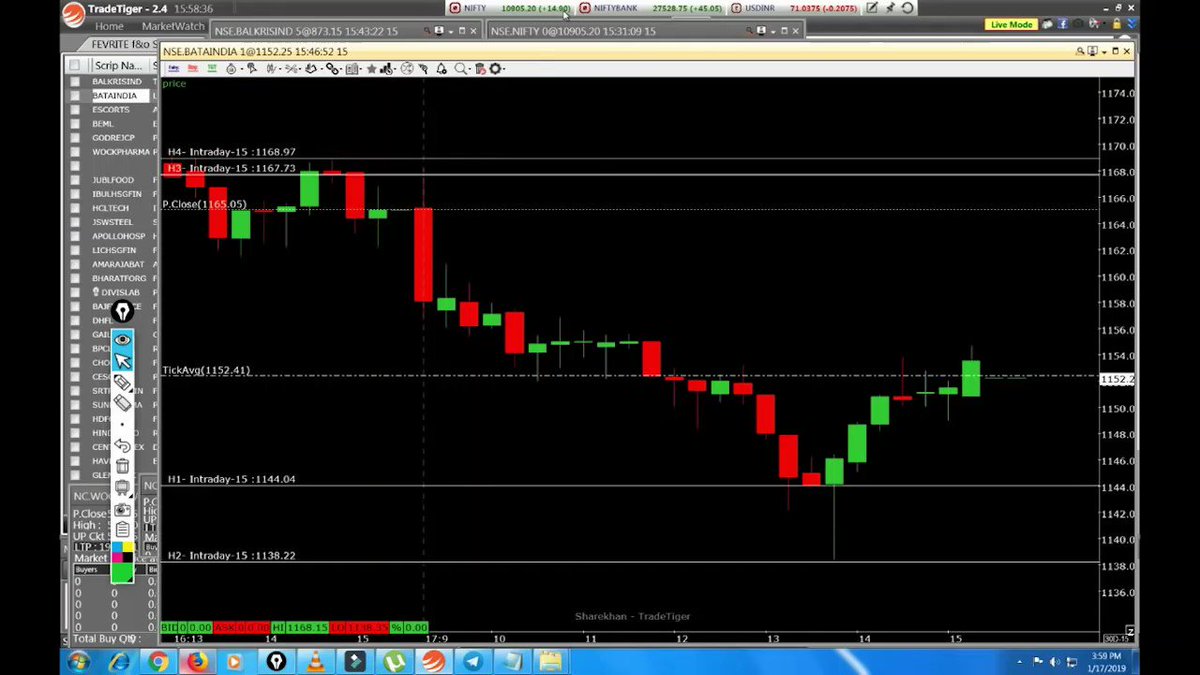Click the NIFTY index ticker
1200x675 pixels.
[x=511, y=8]
